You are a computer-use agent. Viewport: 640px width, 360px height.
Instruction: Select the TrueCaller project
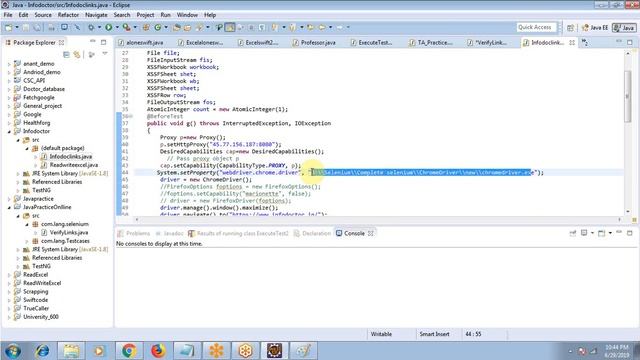(36, 309)
